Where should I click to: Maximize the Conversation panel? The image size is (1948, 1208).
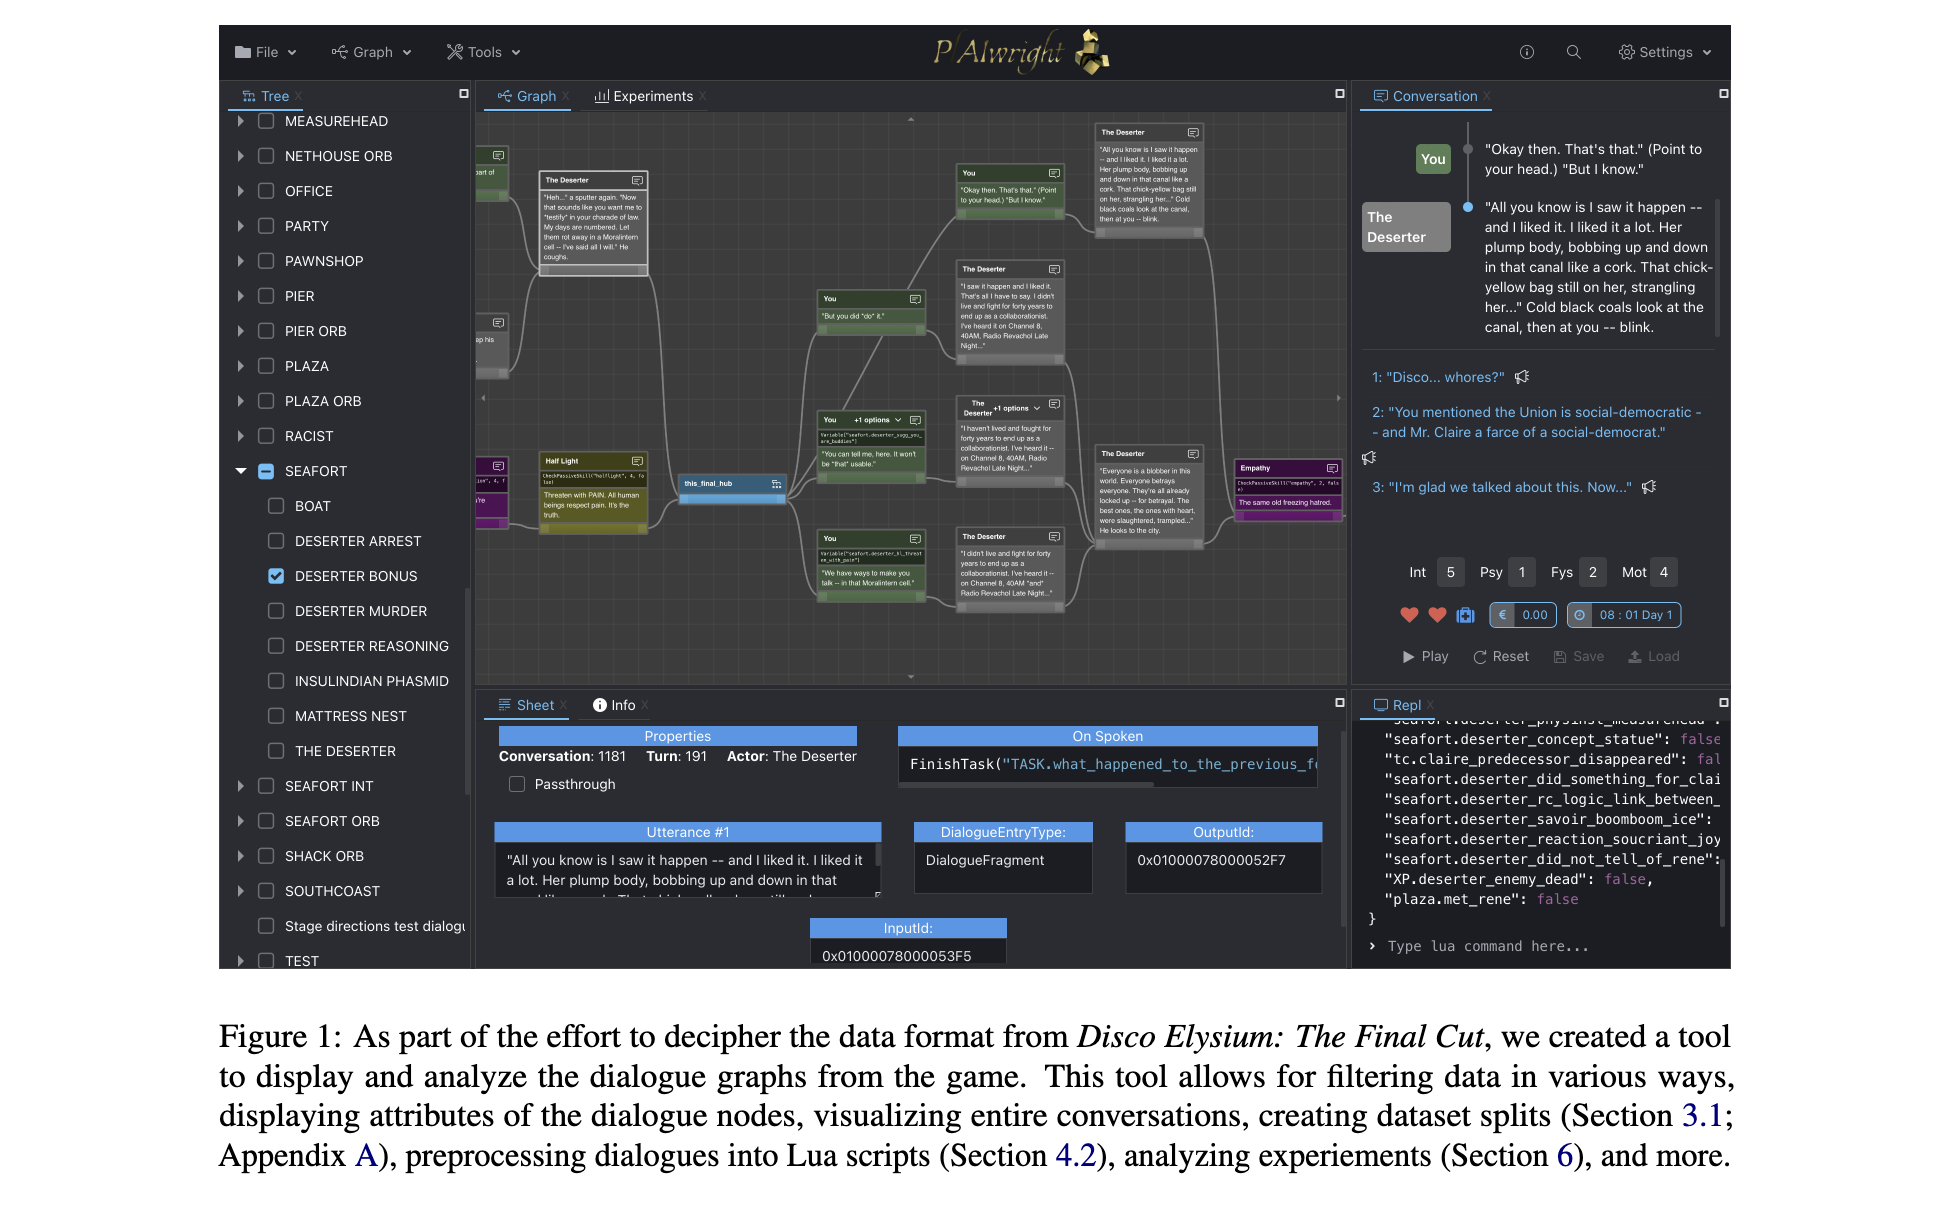click(x=1723, y=94)
